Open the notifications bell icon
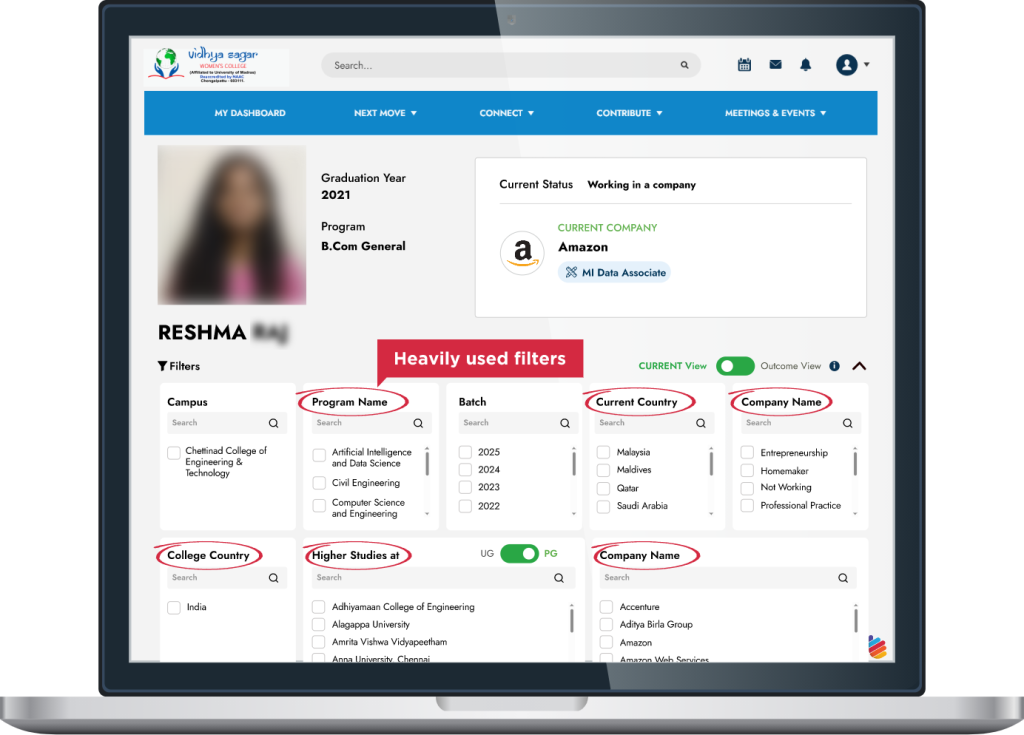The image size is (1024, 735). point(805,65)
